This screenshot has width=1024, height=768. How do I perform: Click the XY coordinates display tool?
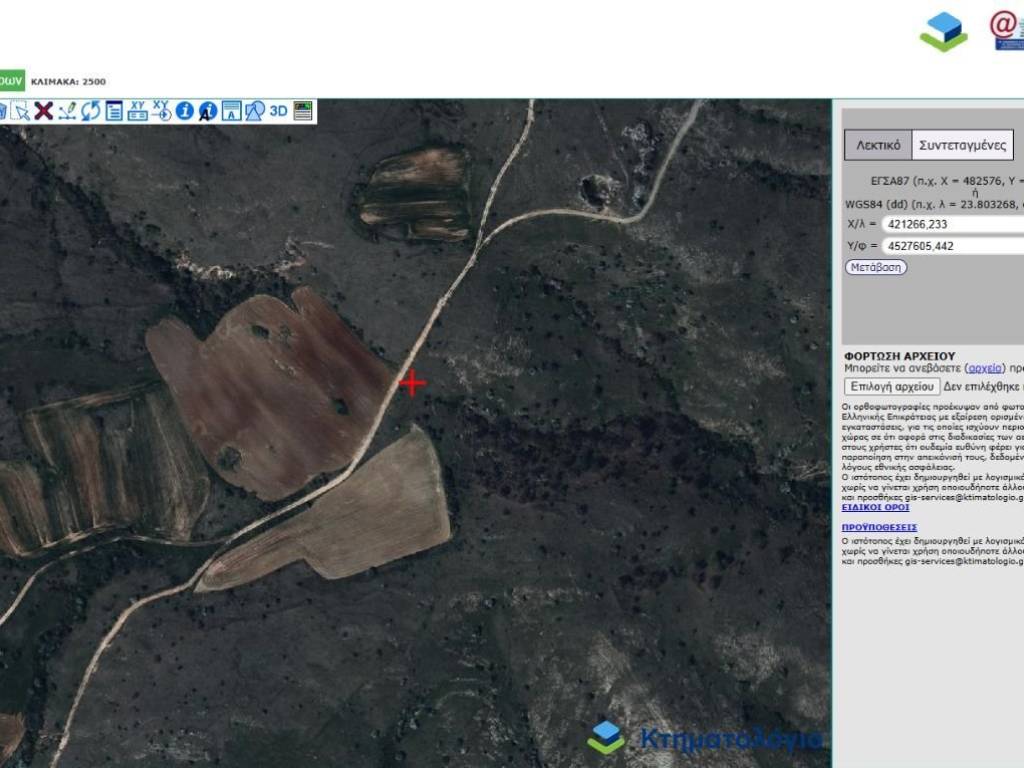coord(138,111)
